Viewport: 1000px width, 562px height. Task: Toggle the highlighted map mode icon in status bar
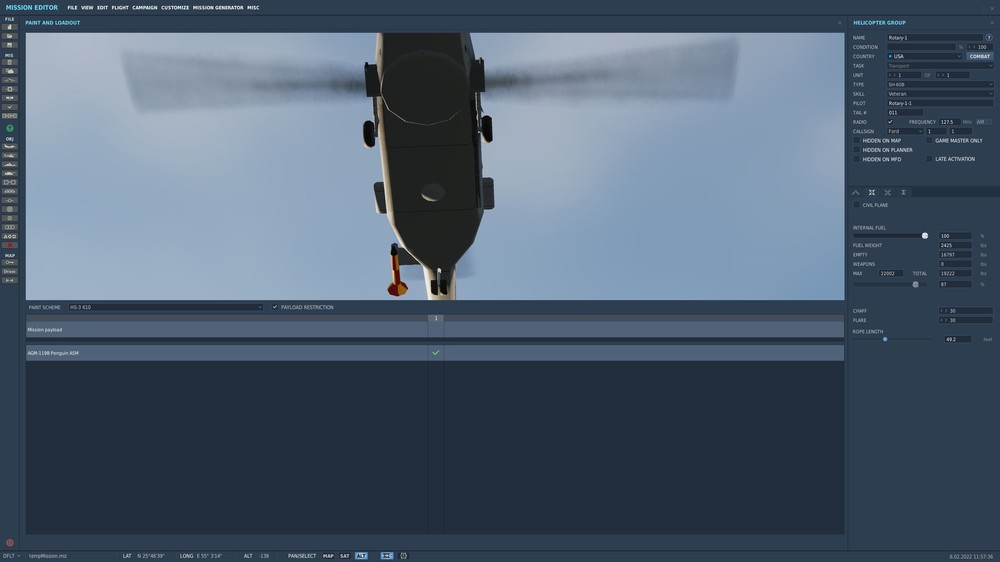tap(386, 556)
